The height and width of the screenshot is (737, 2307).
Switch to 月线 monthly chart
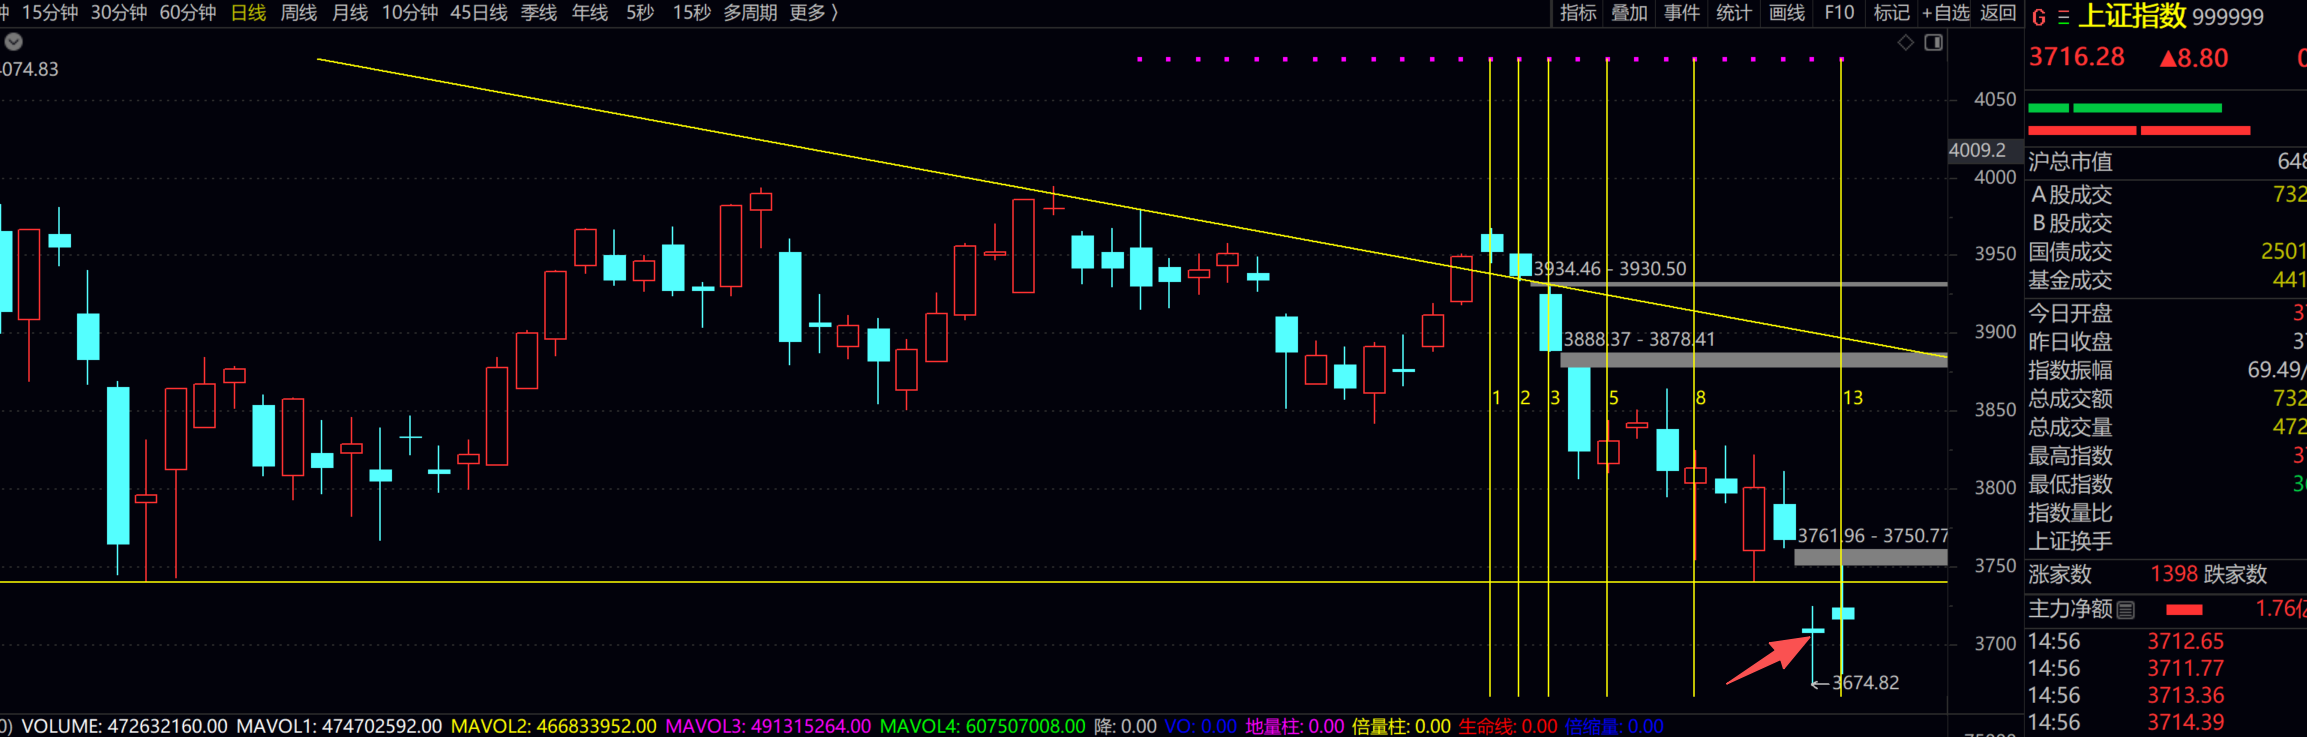click(x=350, y=13)
